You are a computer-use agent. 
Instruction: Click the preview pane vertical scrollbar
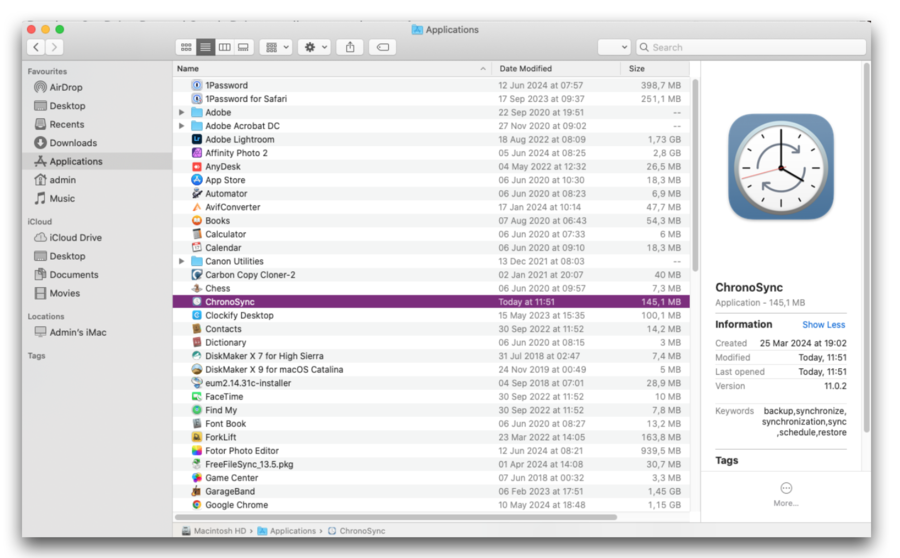click(866, 248)
